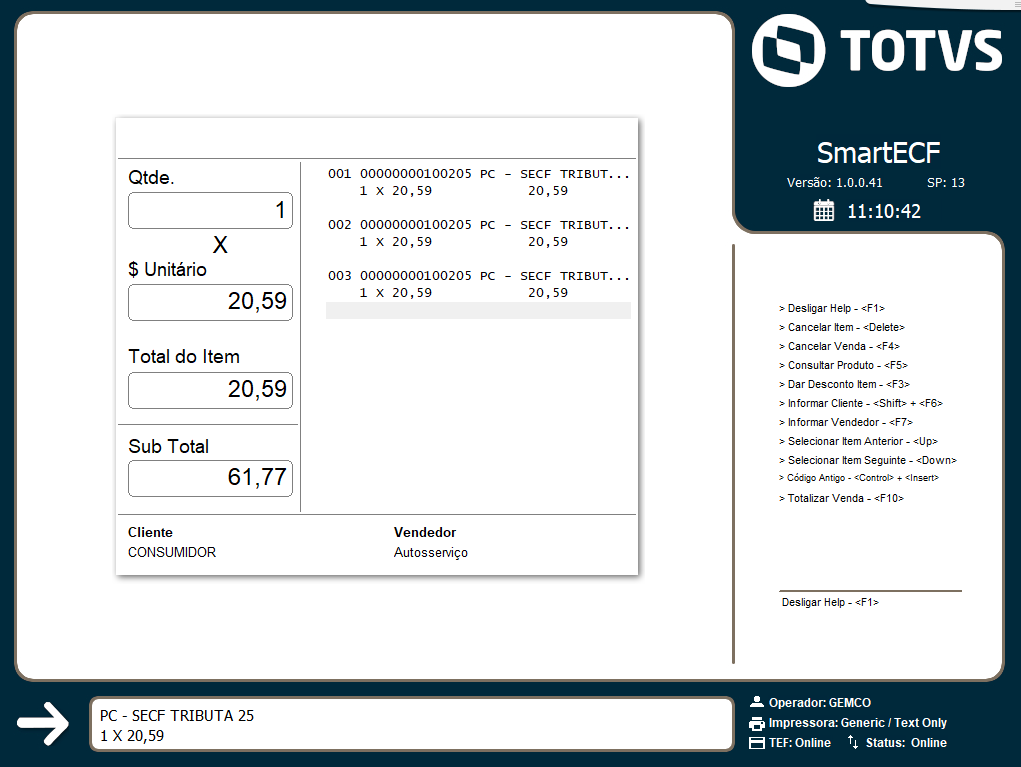Select item 002 in the sale list

(x=479, y=233)
